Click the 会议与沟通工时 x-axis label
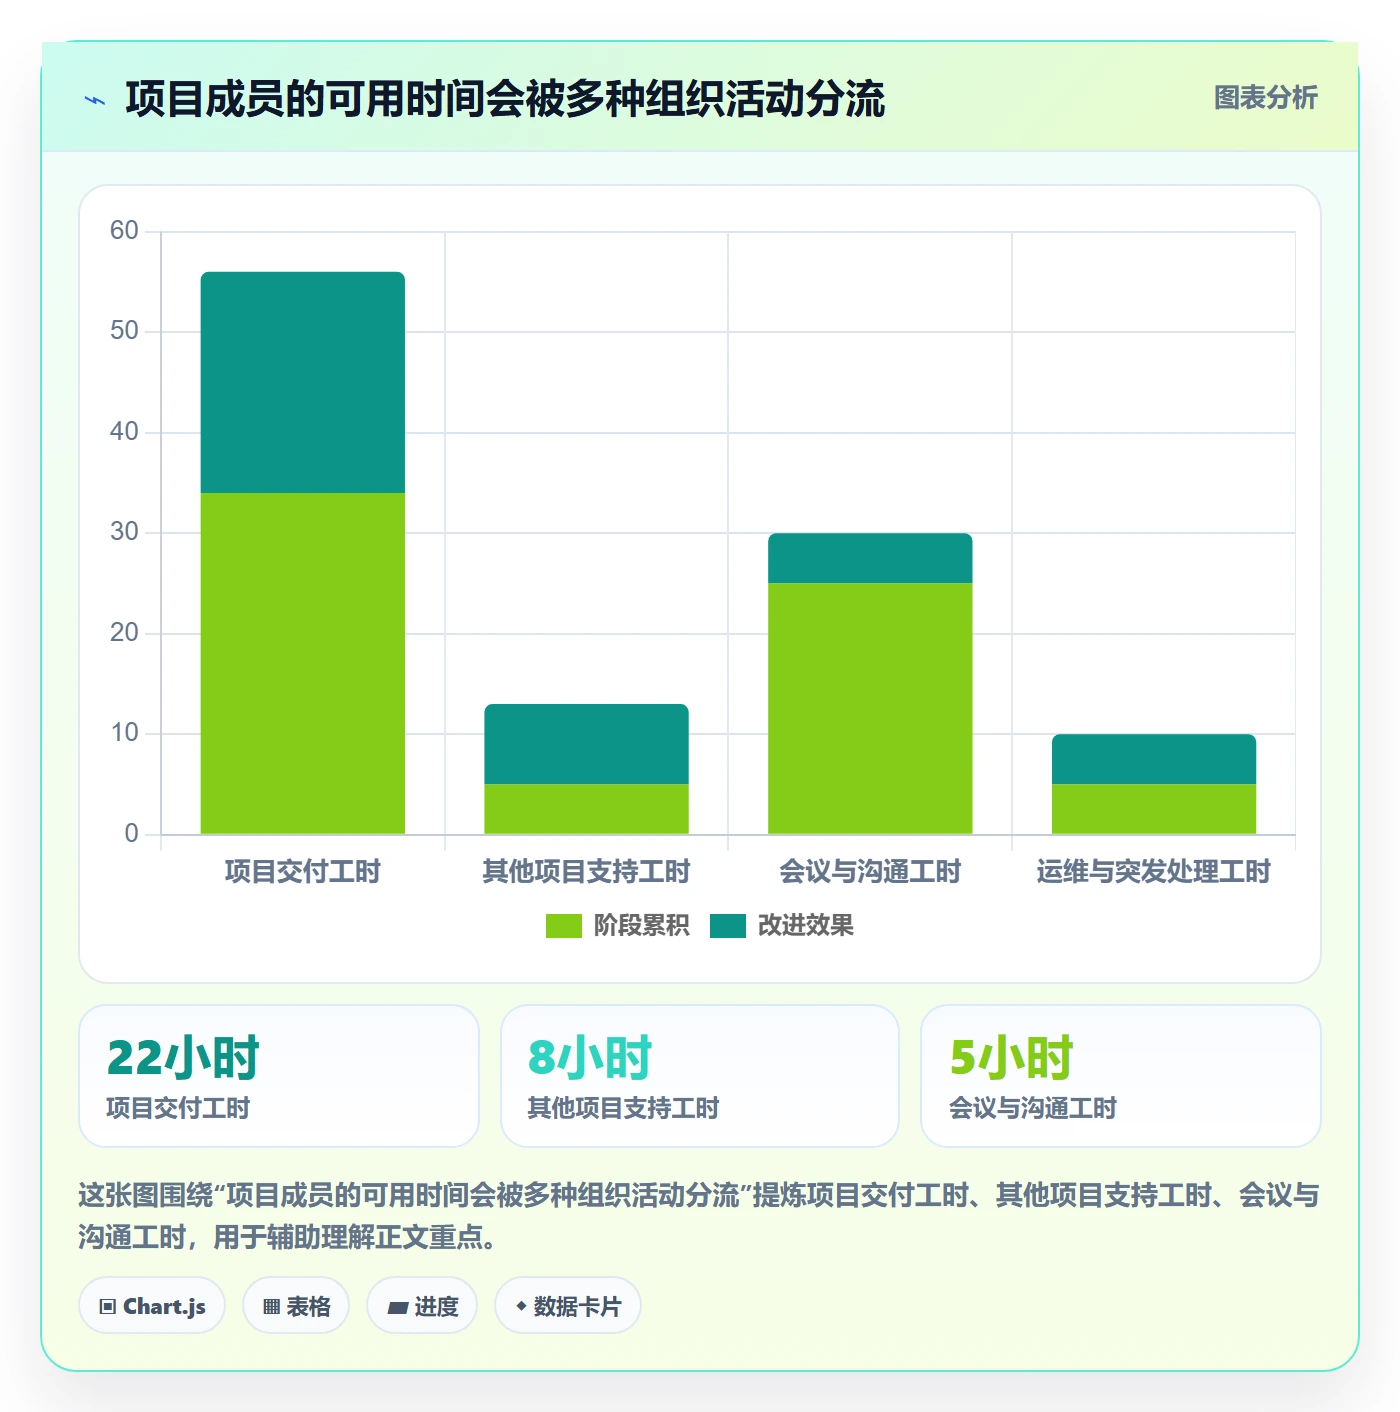This screenshot has width=1400, height=1412. pyautogui.click(x=870, y=872)
